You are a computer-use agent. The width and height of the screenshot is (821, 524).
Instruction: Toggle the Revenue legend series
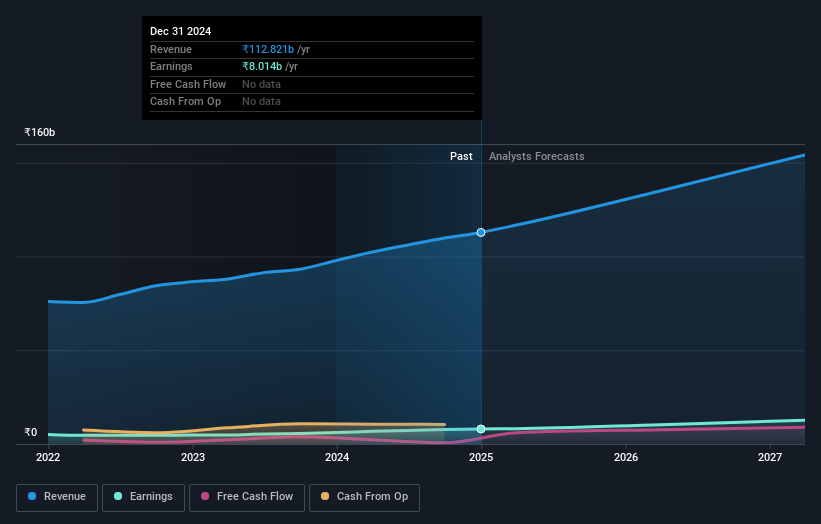click(57, 497)
